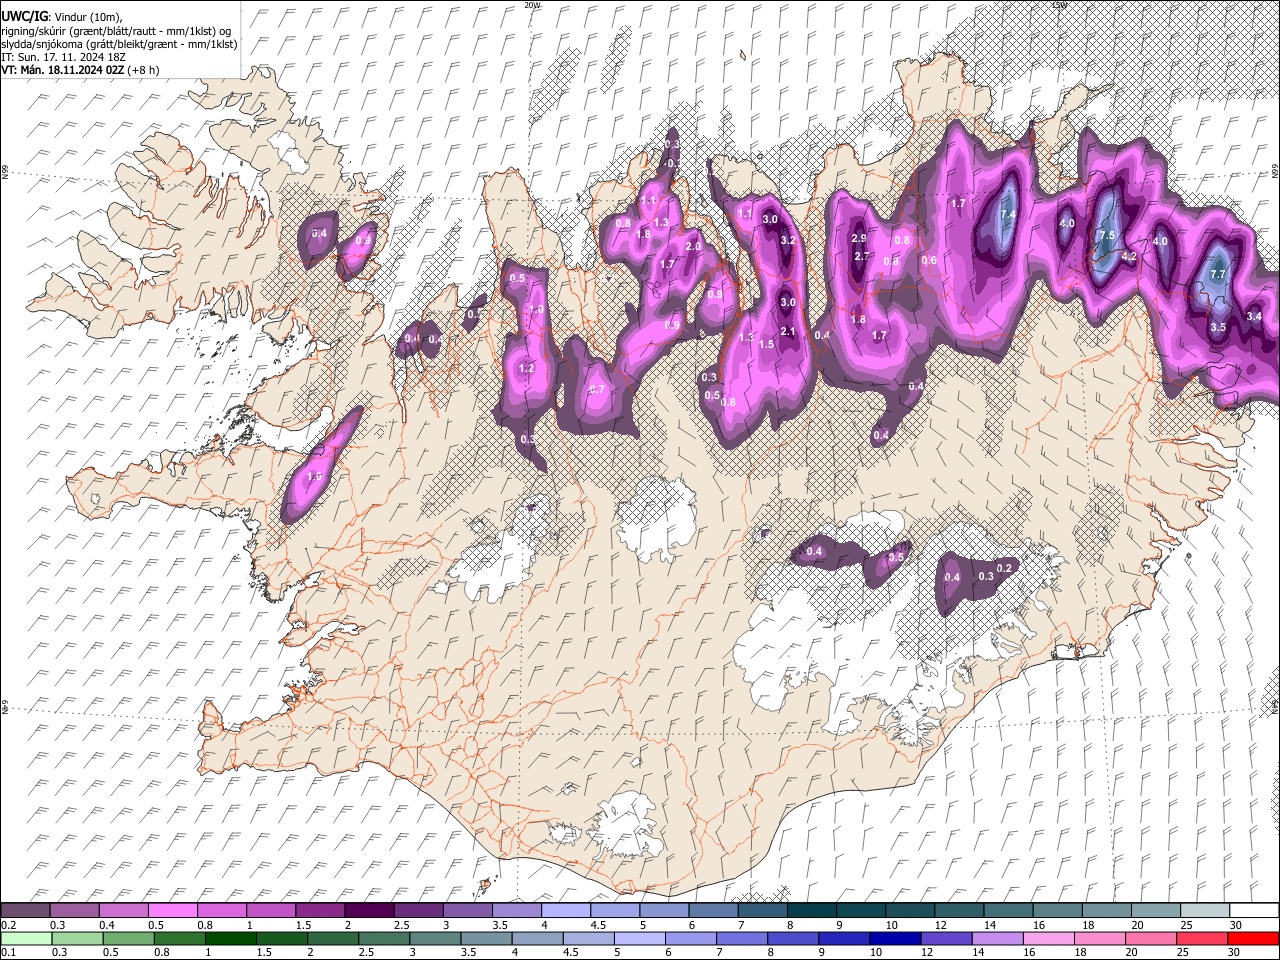
Task: Click the 3.2 value label on the map
Action: click(787, 240)
